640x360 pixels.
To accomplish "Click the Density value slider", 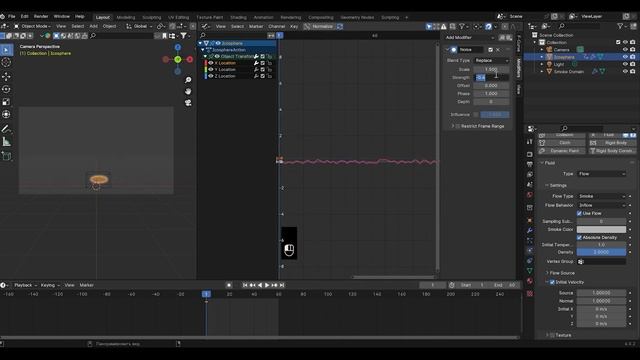I will (601, 253).
